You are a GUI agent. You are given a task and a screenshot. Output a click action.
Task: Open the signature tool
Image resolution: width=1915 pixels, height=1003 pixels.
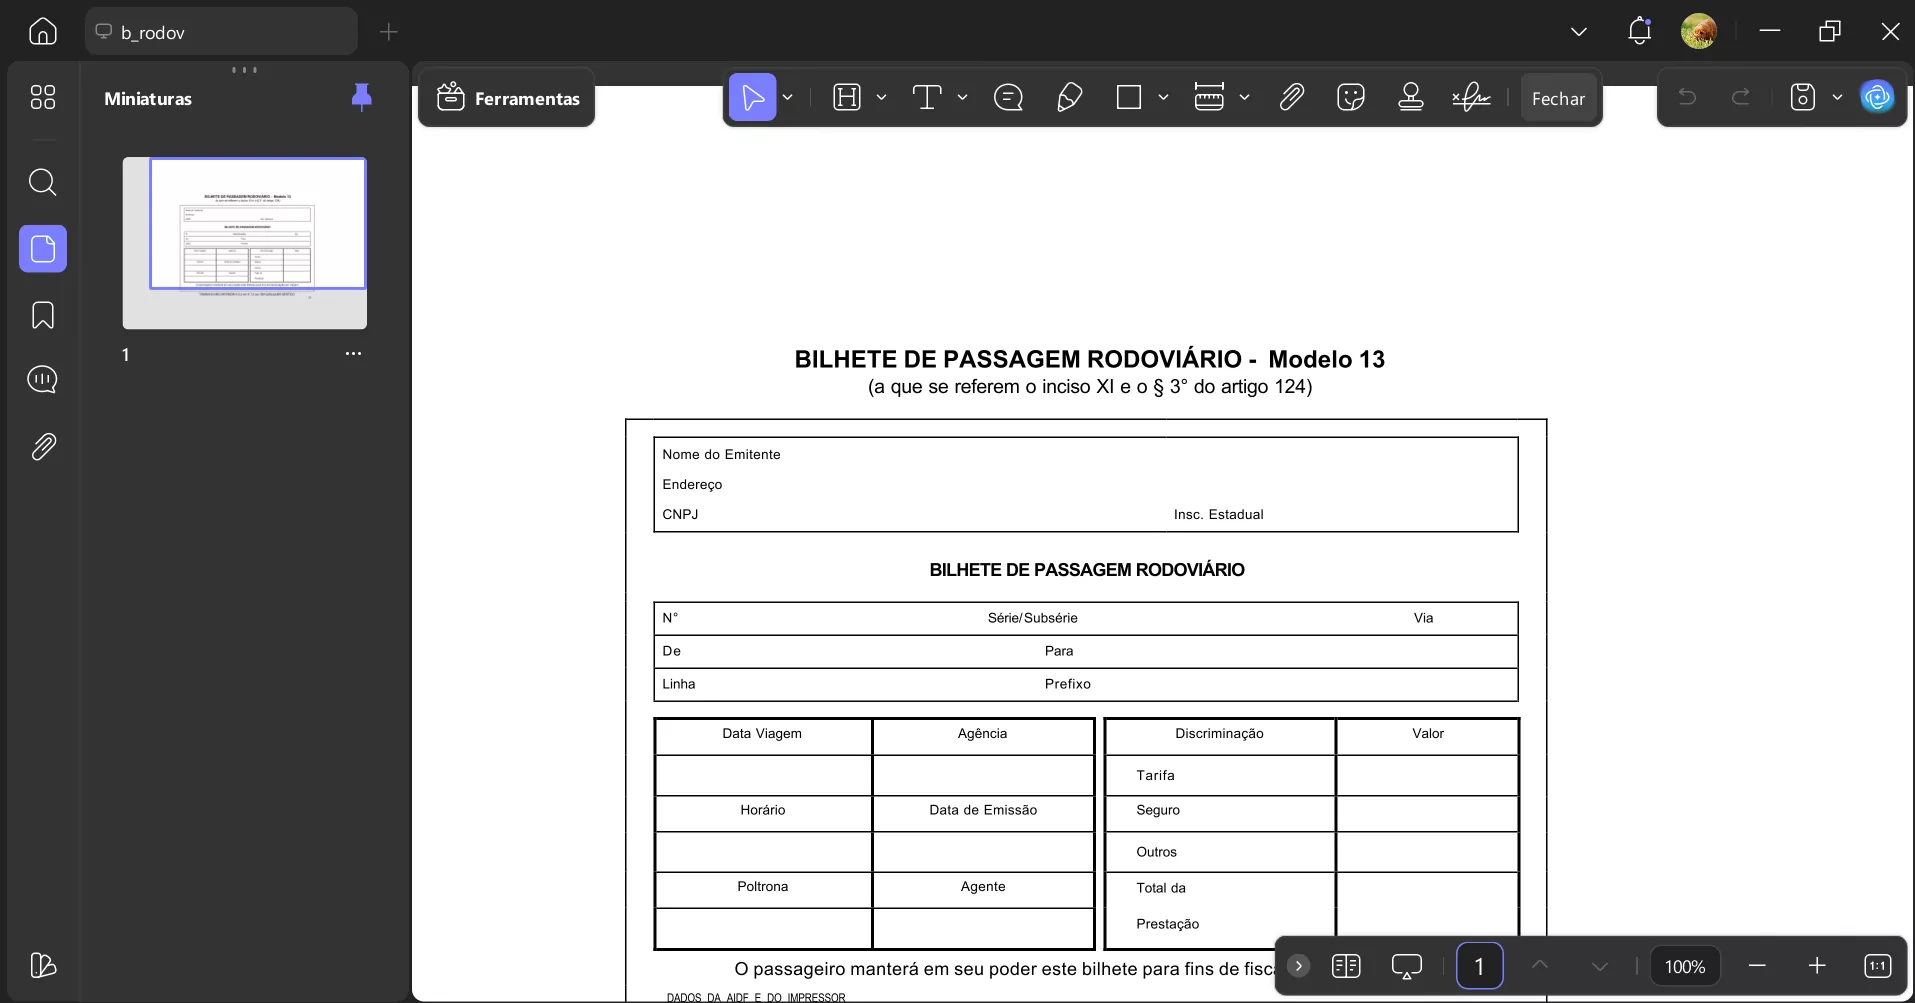[x=1470, y=97]
